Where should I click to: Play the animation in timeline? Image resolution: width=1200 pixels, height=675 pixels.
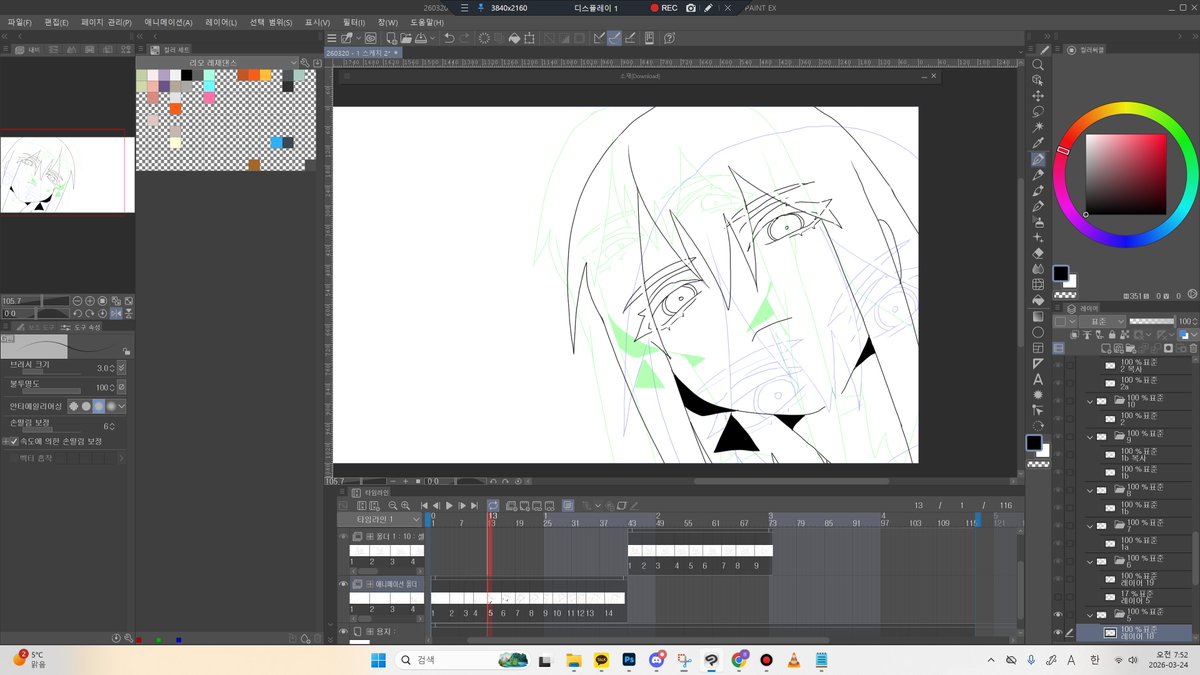point(449,506)
